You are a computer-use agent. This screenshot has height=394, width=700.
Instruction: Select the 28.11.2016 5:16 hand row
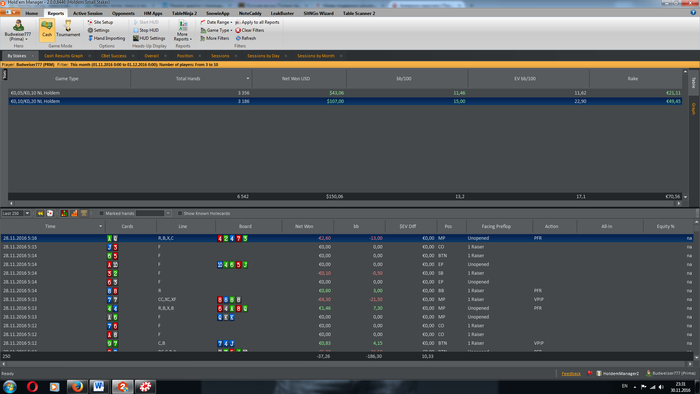point(347,238)
